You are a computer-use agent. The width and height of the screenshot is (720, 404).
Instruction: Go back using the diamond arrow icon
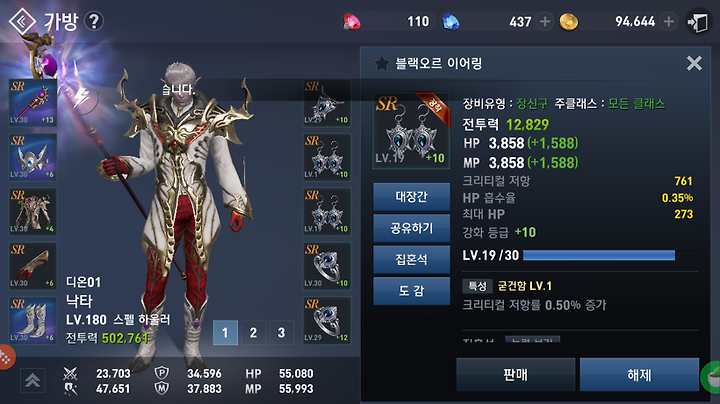coord(22,21)
